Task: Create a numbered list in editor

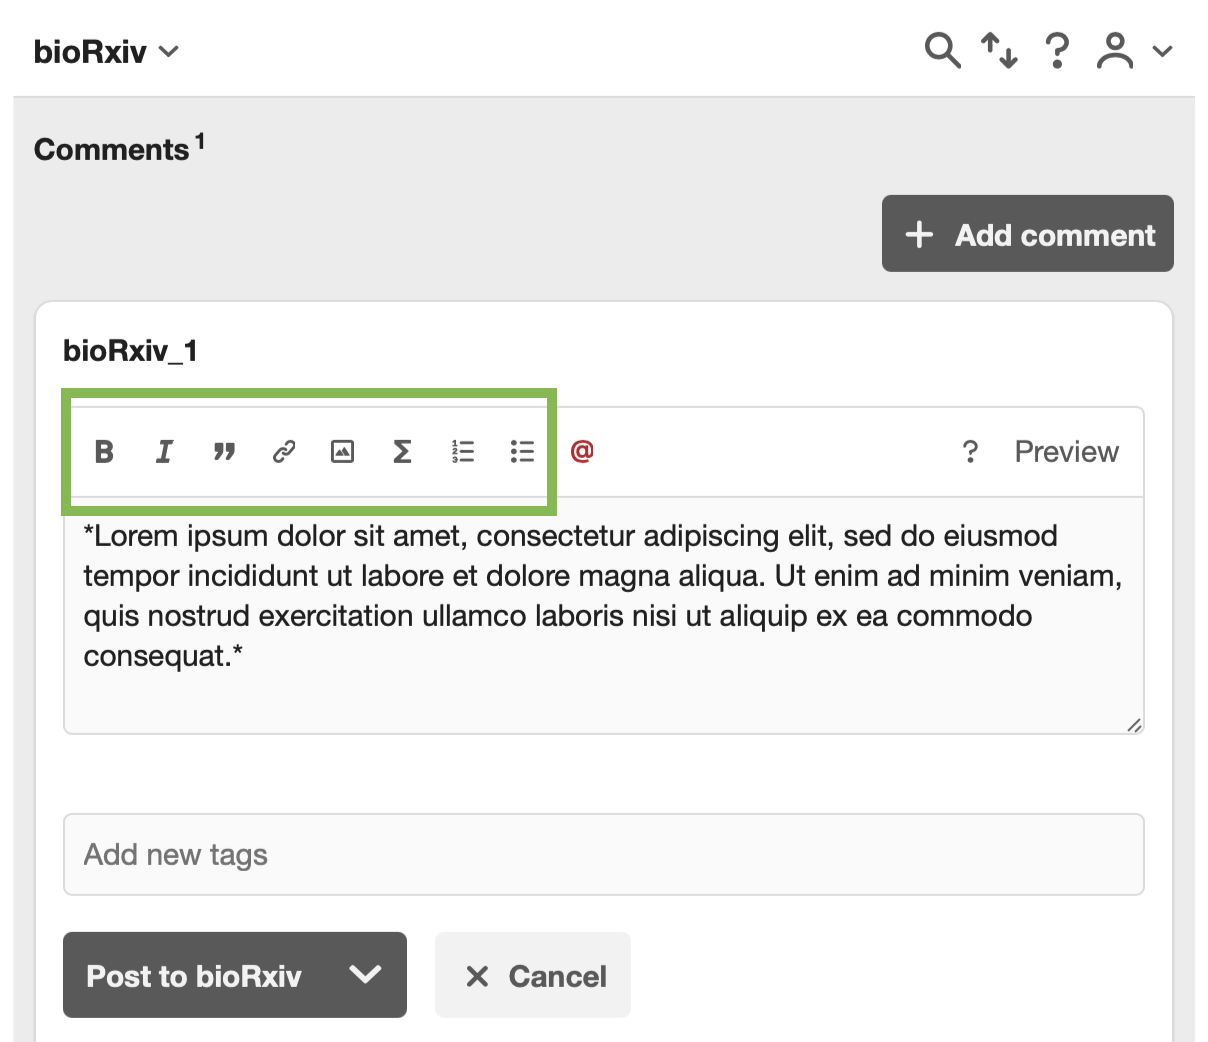Action: [462, 452]
